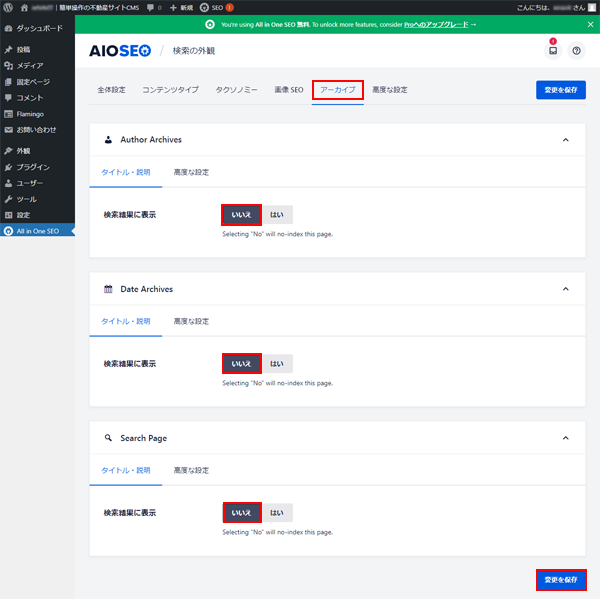Viewport: 600px width, 599px height.
Task: Dismiss the green upgrade banner
Action: pyautogui.click(x=590, y=24)
